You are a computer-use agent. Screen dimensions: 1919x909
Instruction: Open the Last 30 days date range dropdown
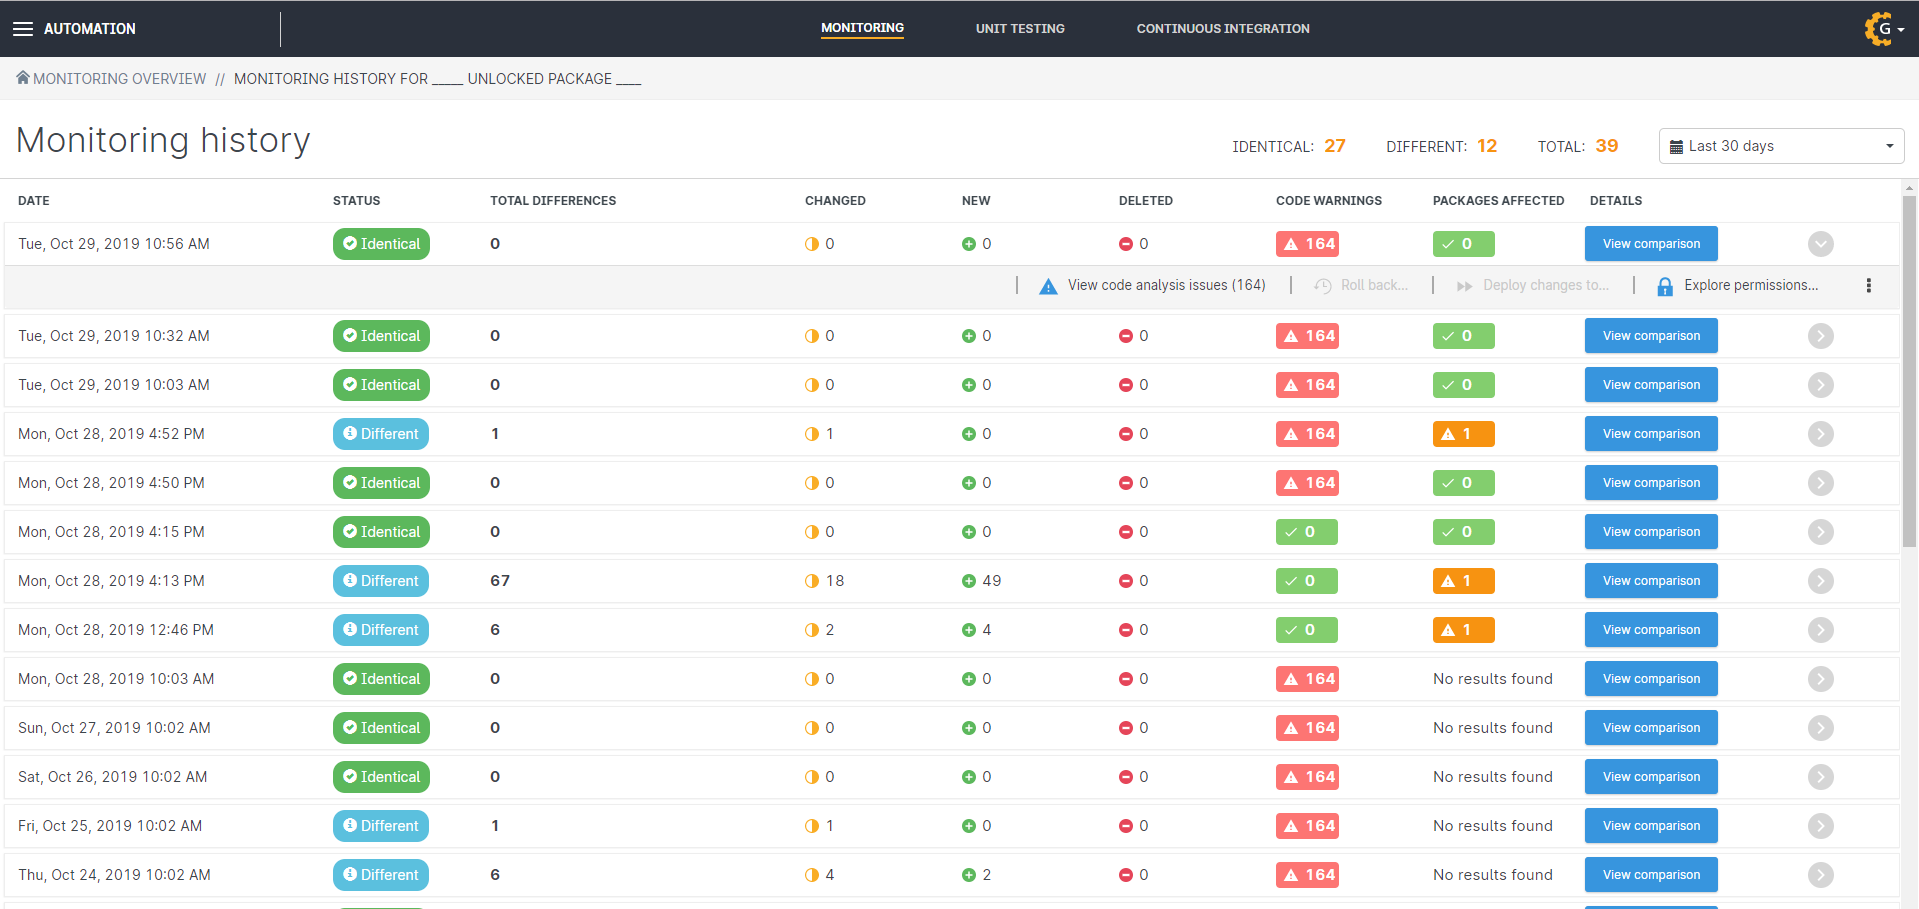[x=1781, y=146]
